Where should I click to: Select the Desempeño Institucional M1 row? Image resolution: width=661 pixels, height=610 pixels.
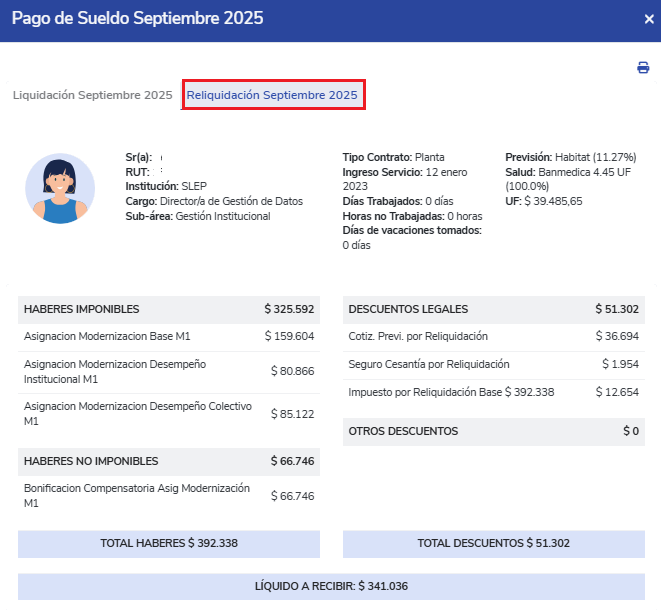pos(168,371)
